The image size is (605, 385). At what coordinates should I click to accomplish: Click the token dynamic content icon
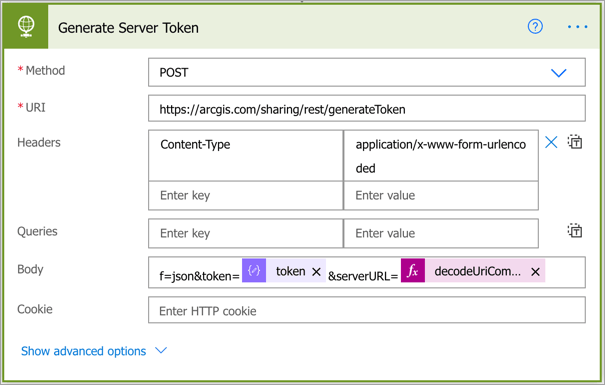[x=254, y=270]
